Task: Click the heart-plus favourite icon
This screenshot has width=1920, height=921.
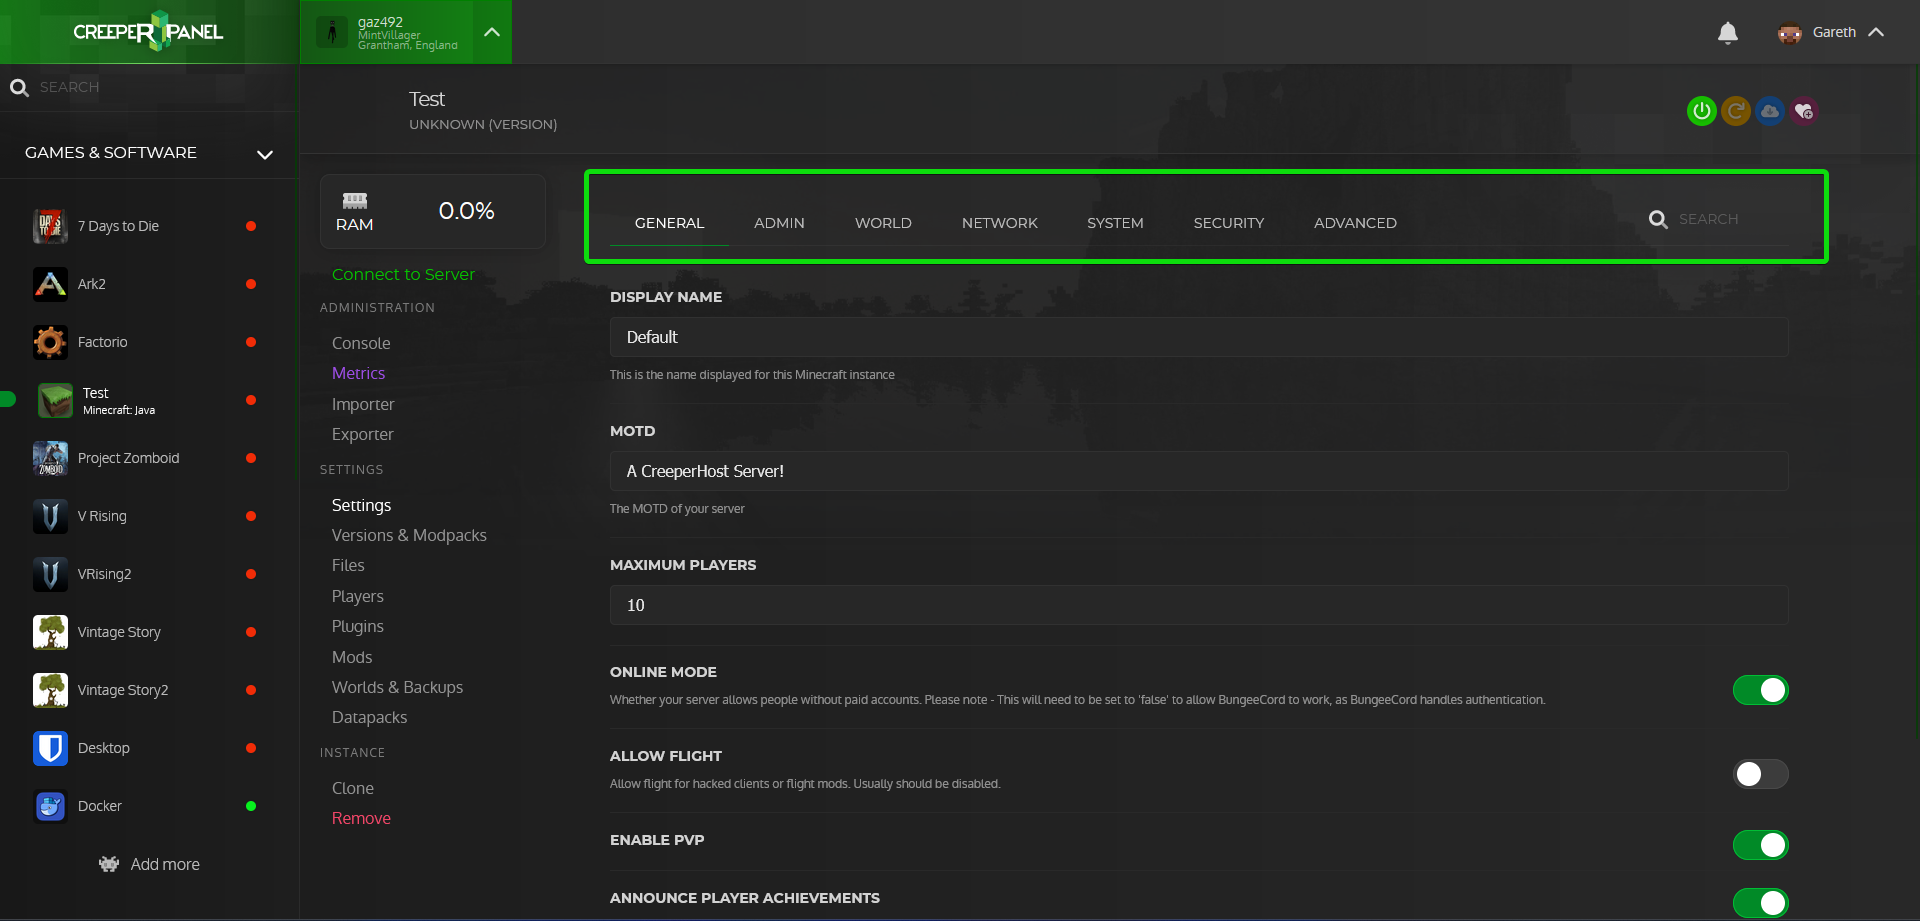Action: coord(1804,111)
